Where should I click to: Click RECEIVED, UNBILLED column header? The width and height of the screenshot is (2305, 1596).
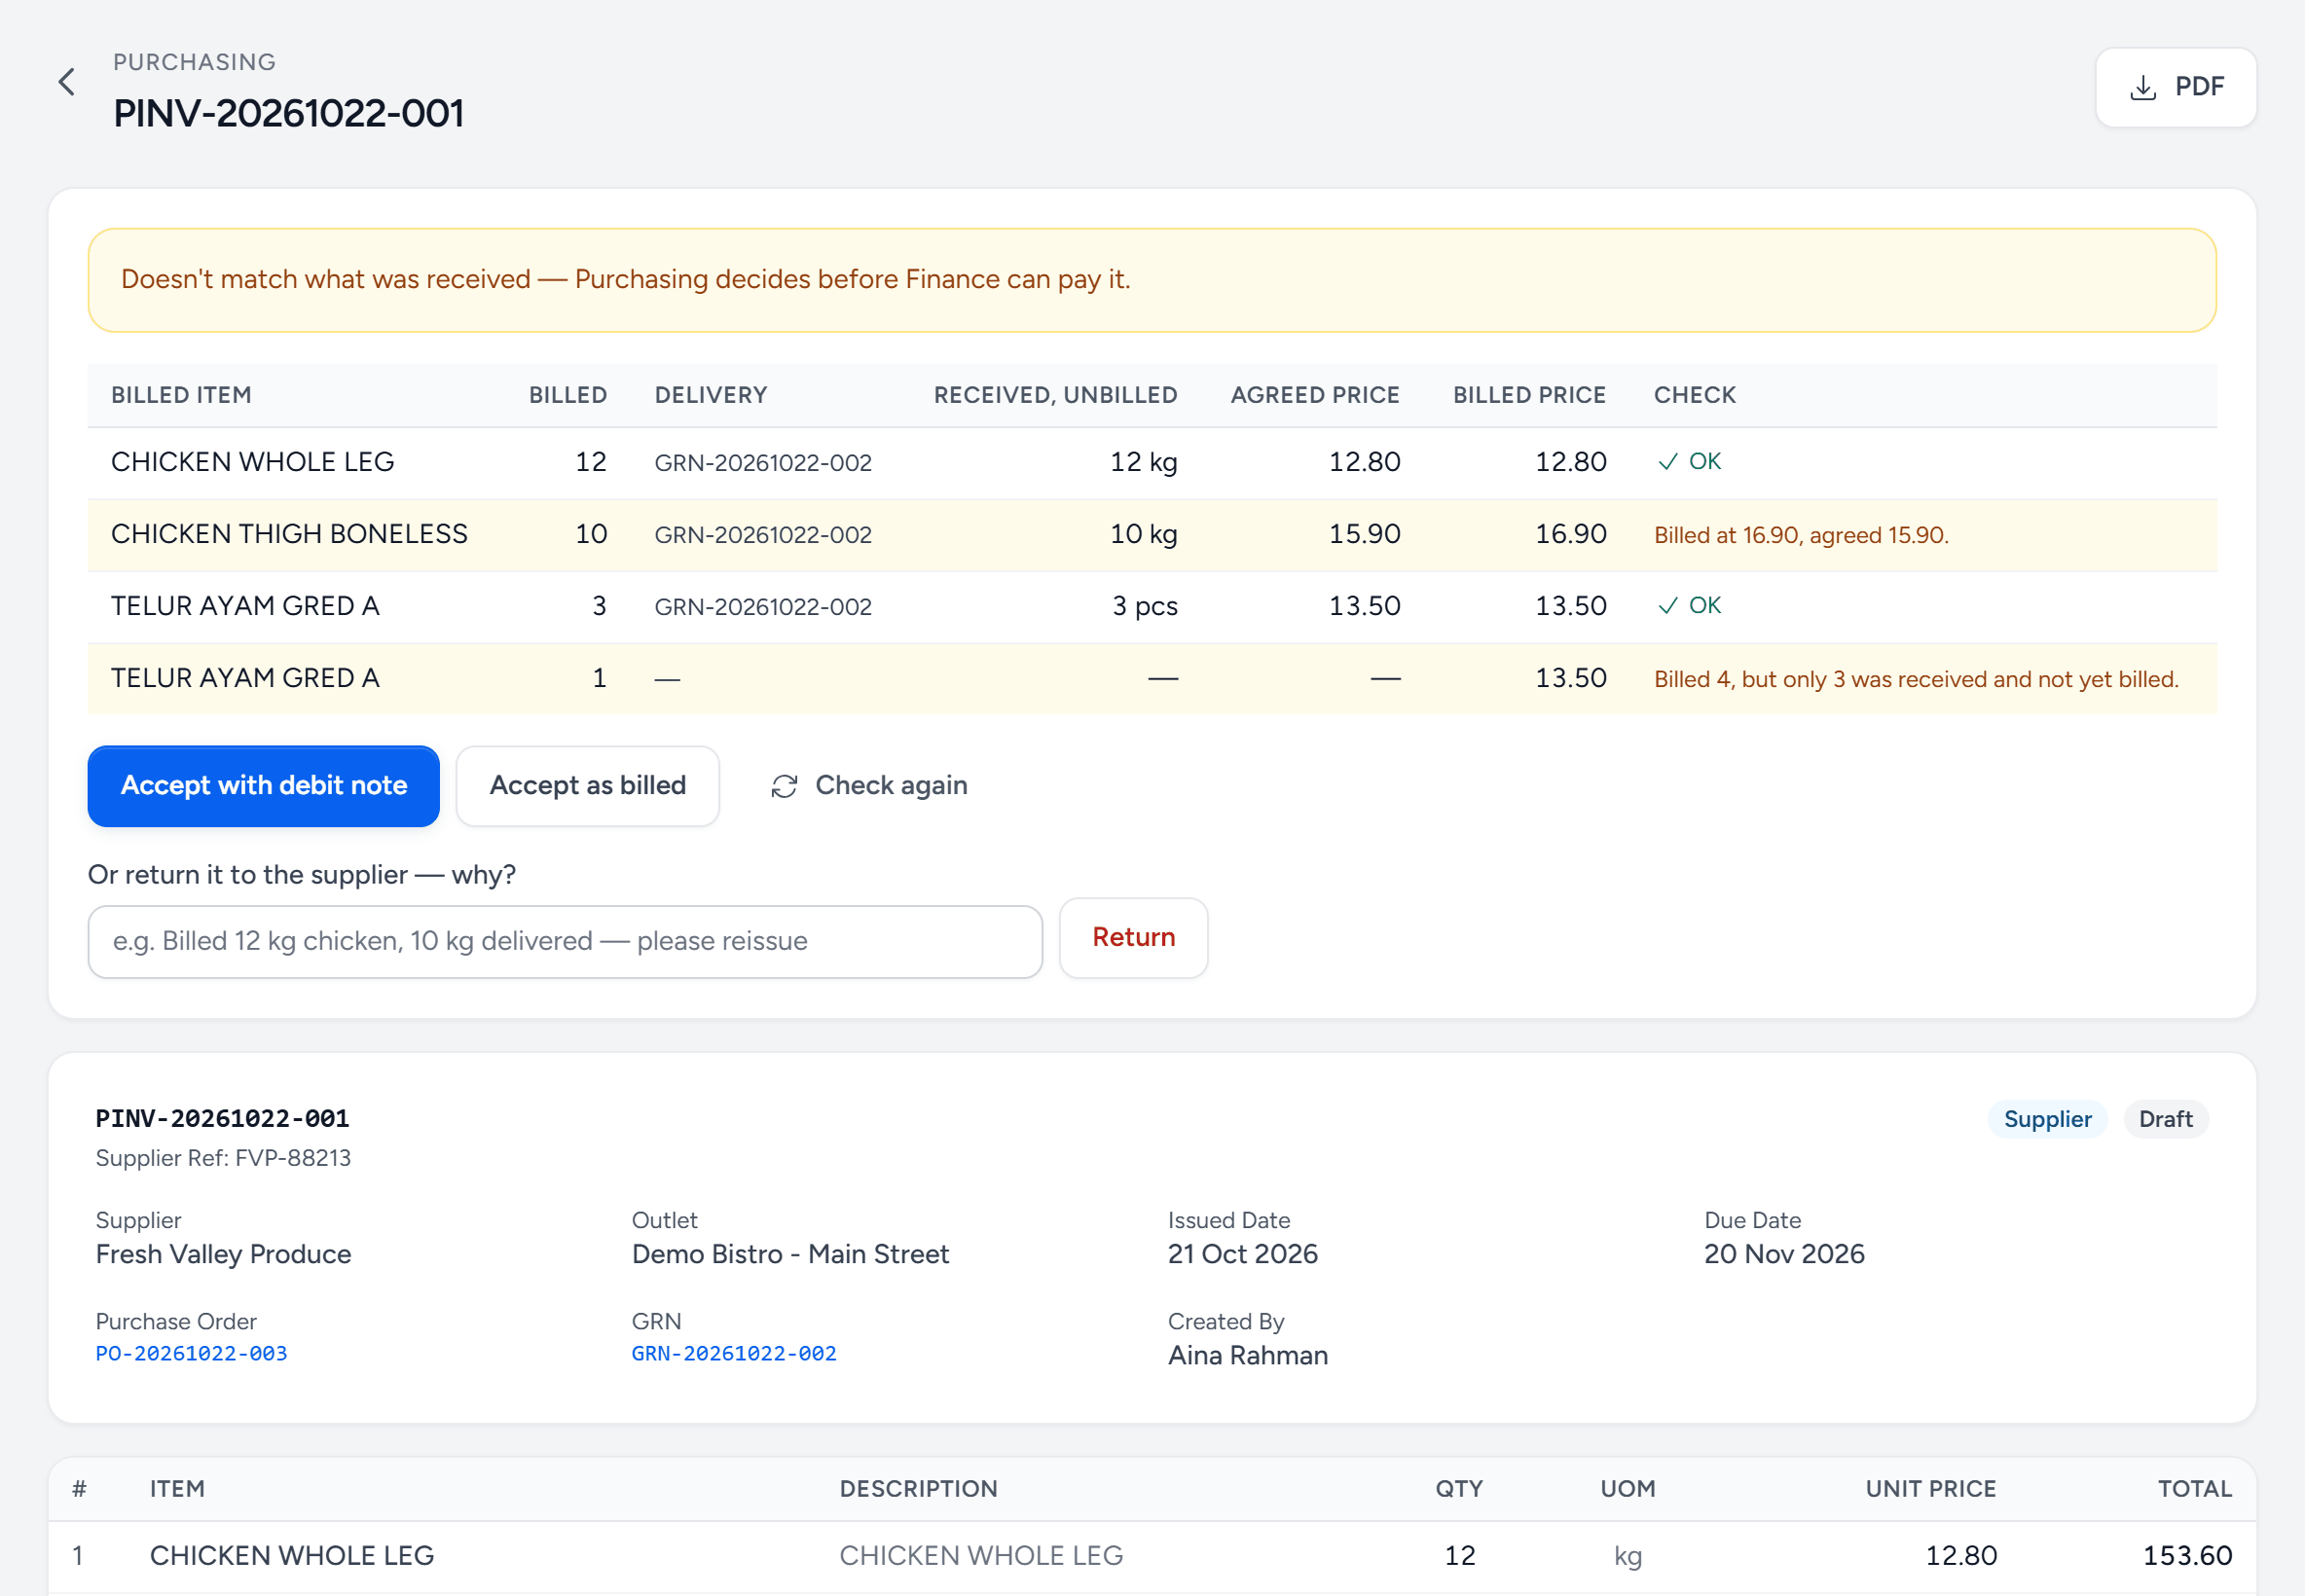click(1055, 395)
